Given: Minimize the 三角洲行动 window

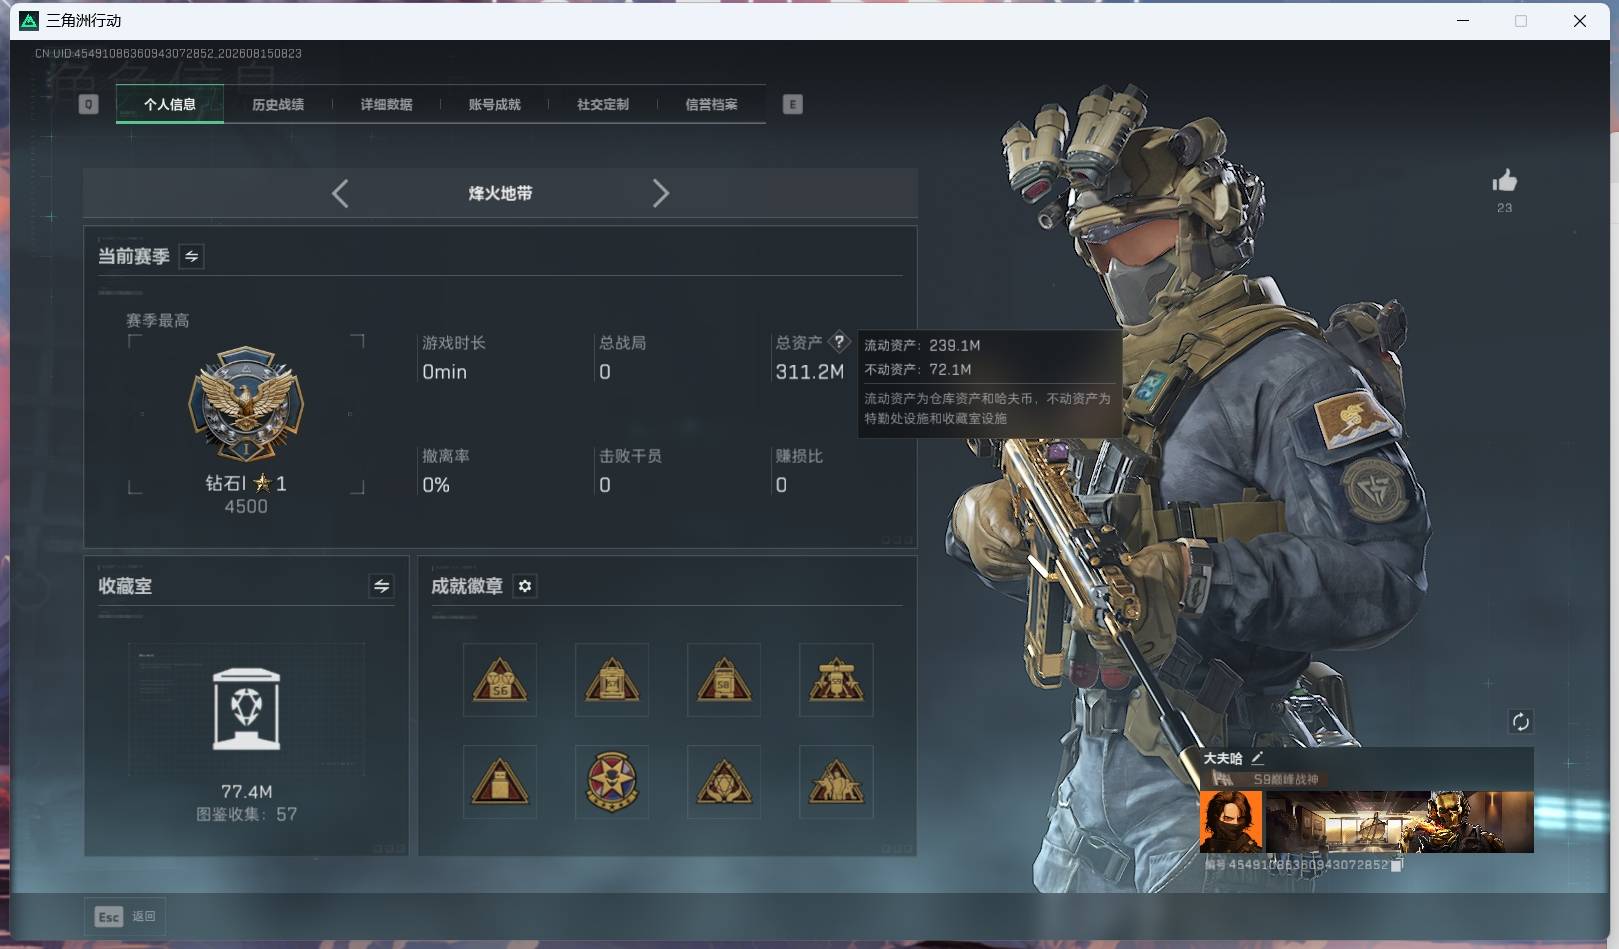Looking at the screenshot, I should [x=1463, y=20].
